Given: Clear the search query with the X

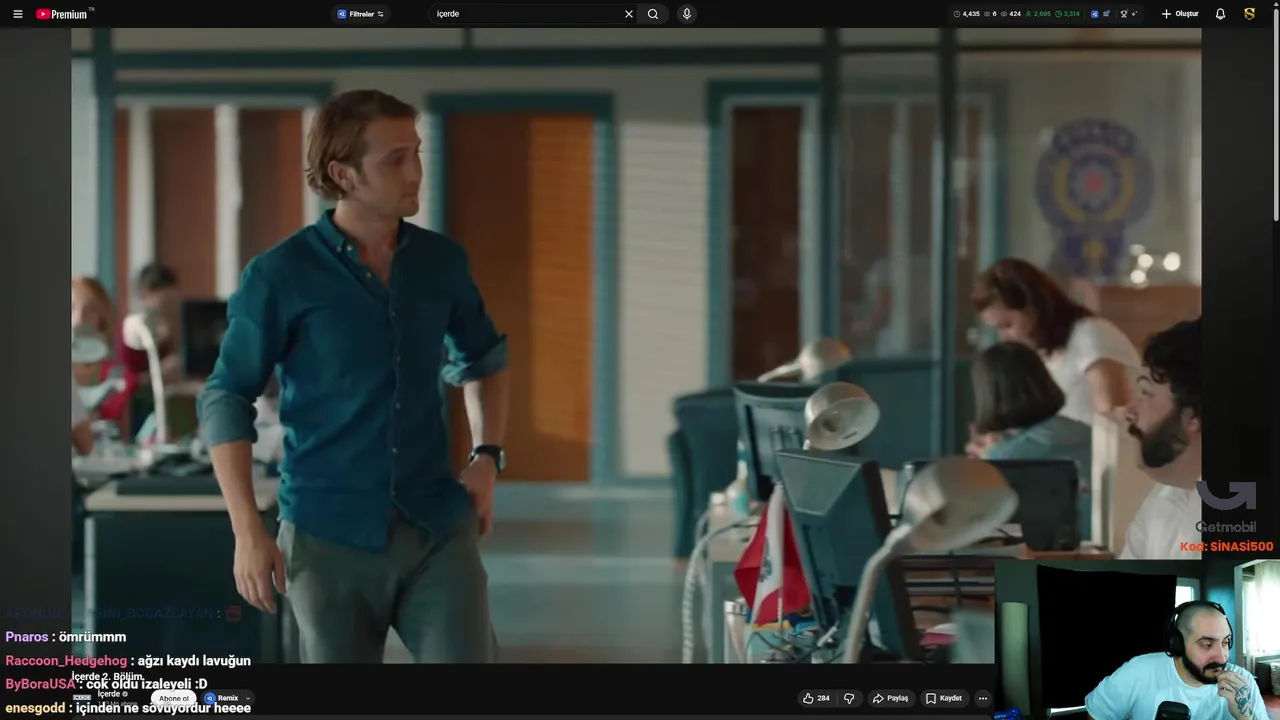Looking at the screenshot, I should (629, 14).
